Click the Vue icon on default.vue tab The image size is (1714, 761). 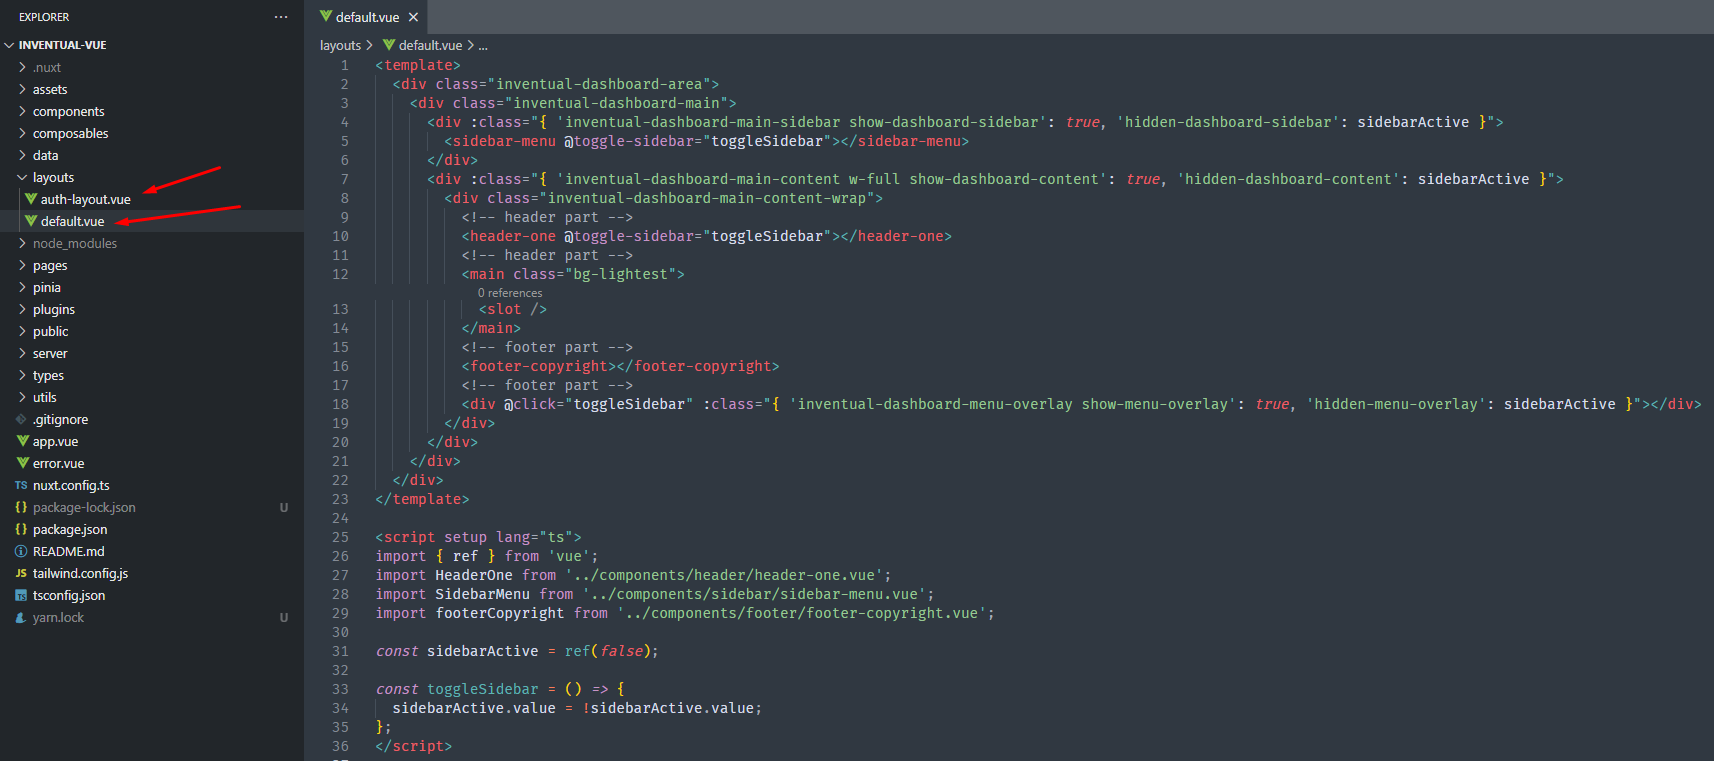click(x=325, y=16)
